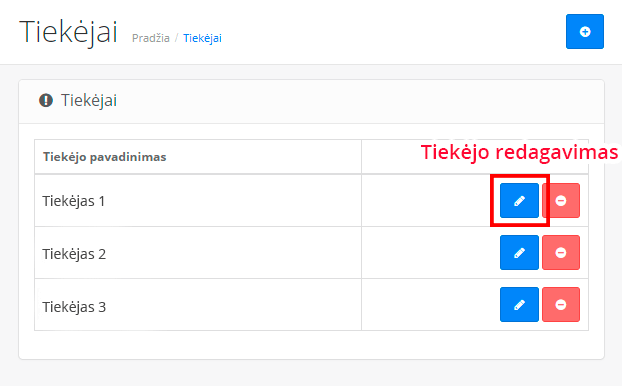
Task: Open the Tiekėjai breadcrumb link
Action: click(202, 38)
